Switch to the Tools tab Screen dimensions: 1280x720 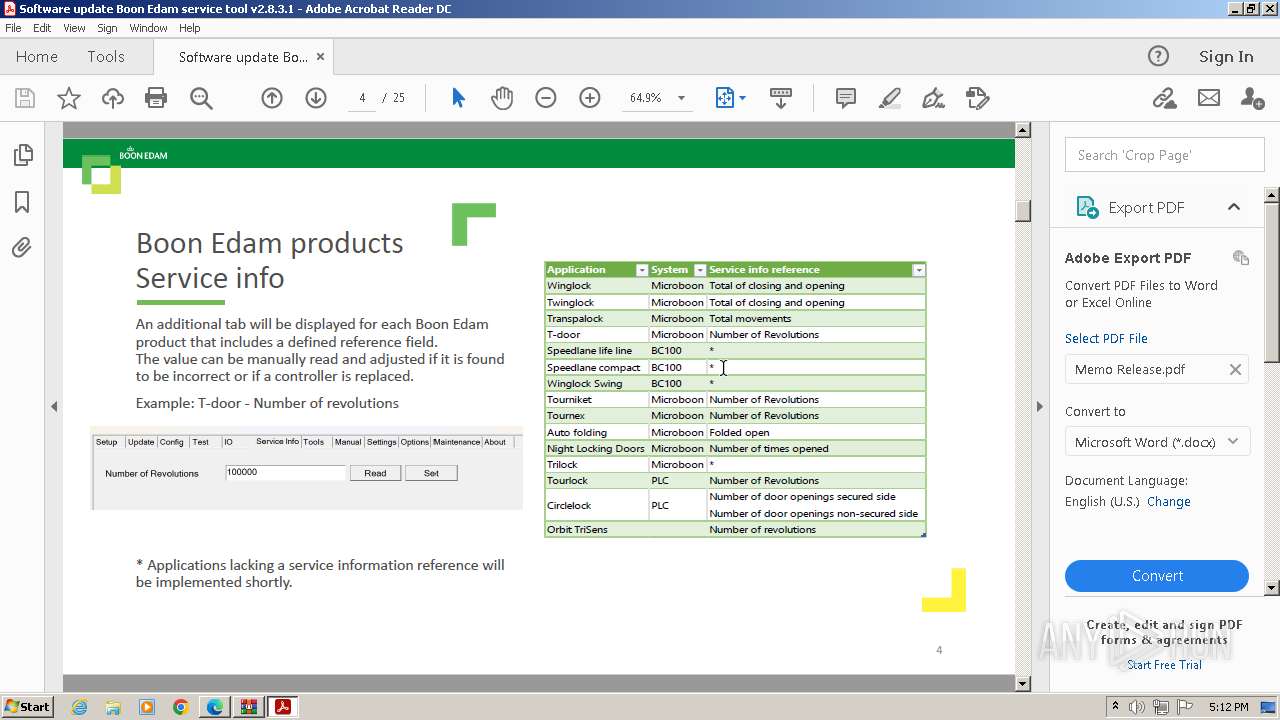point(106,57)
